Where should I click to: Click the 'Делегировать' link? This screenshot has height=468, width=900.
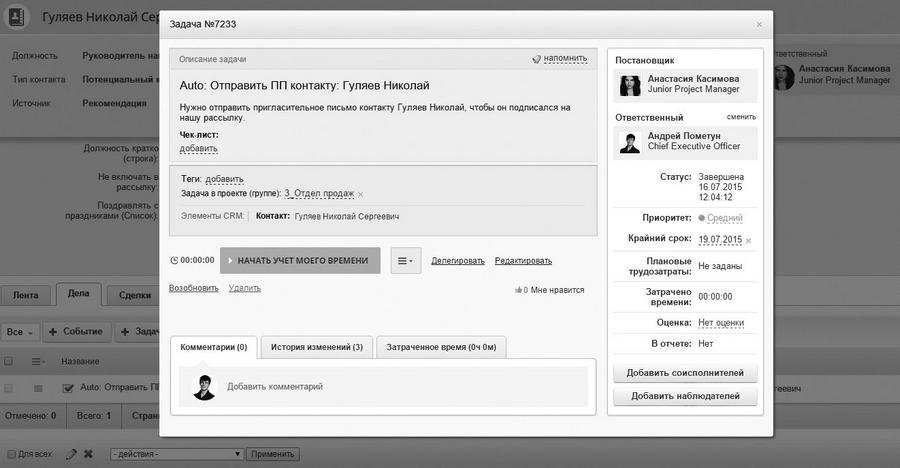pos(457,261)
